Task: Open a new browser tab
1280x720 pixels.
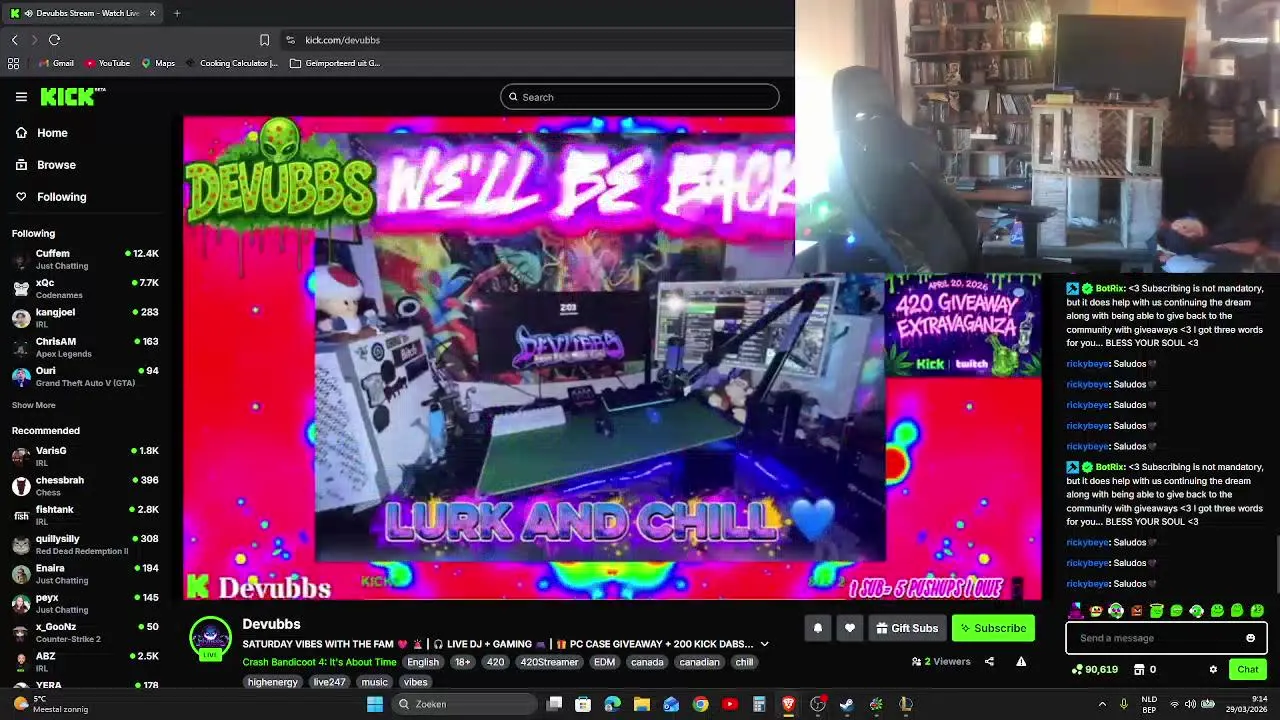Action: click(x=177, y=13)
